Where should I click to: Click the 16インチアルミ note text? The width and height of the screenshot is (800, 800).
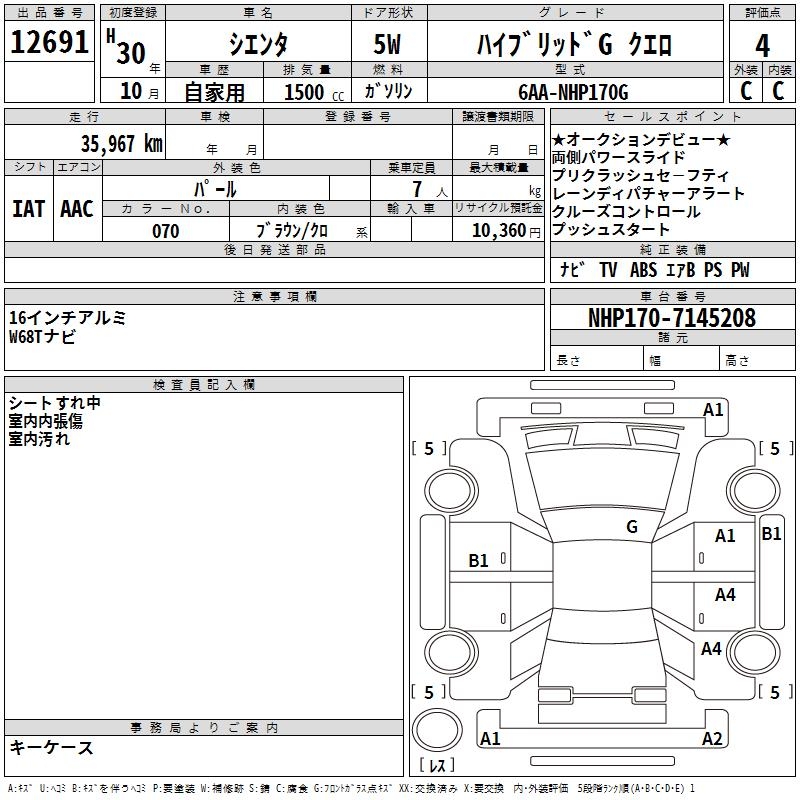67,318
